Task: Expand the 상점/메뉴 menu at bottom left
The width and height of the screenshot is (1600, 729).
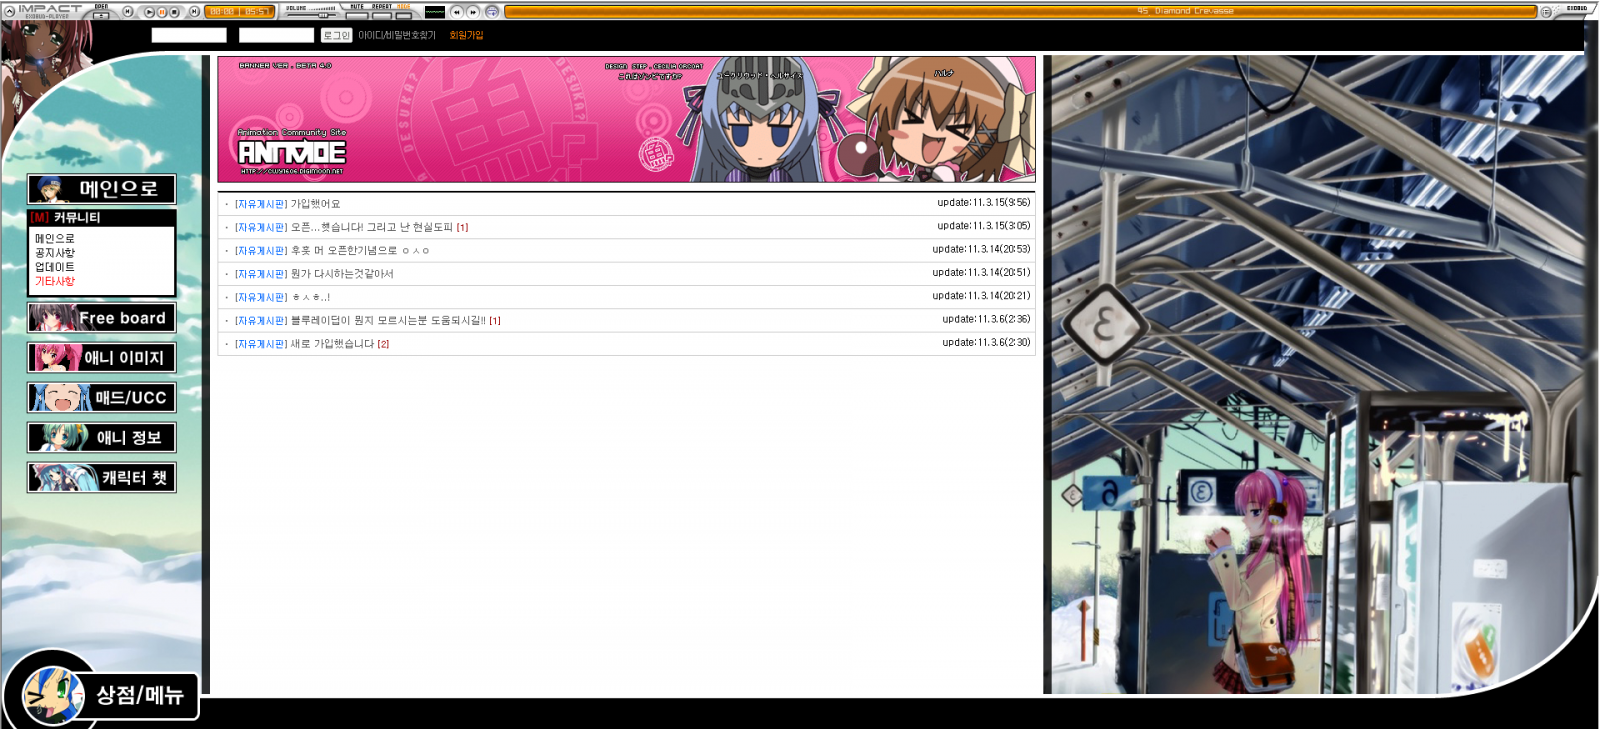Action: coord(138,695)
